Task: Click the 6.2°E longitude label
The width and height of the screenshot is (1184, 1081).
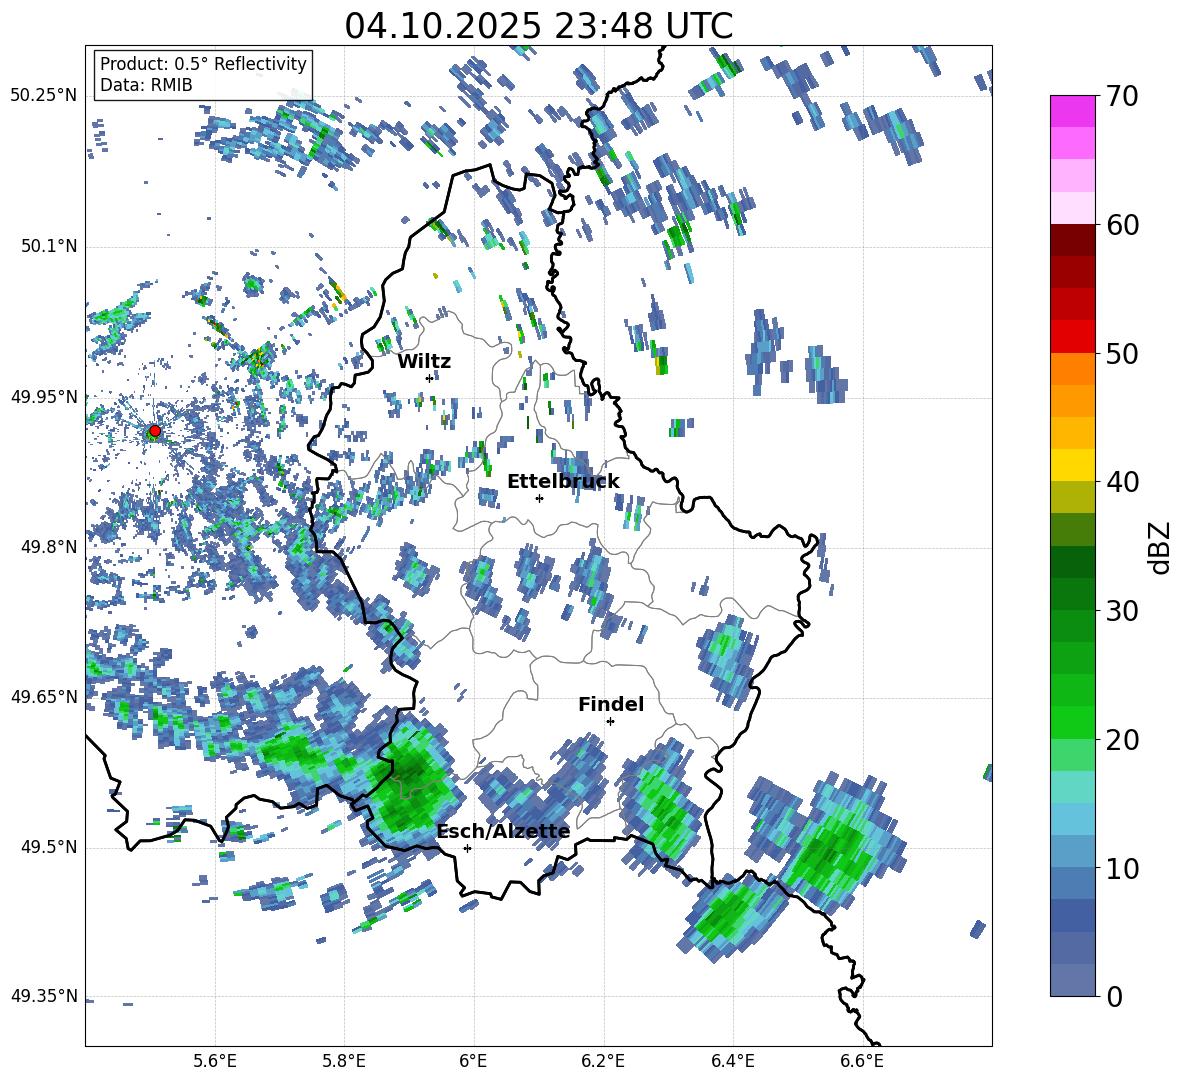Action: click(603, 1061)
